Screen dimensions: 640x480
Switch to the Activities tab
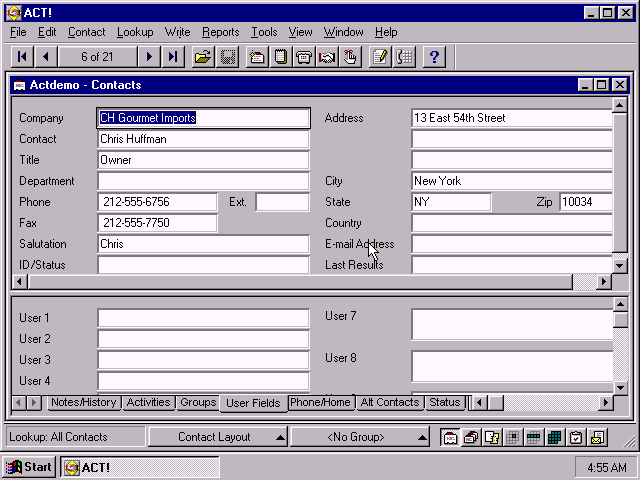pyautogui.click(x=149, y=402)
